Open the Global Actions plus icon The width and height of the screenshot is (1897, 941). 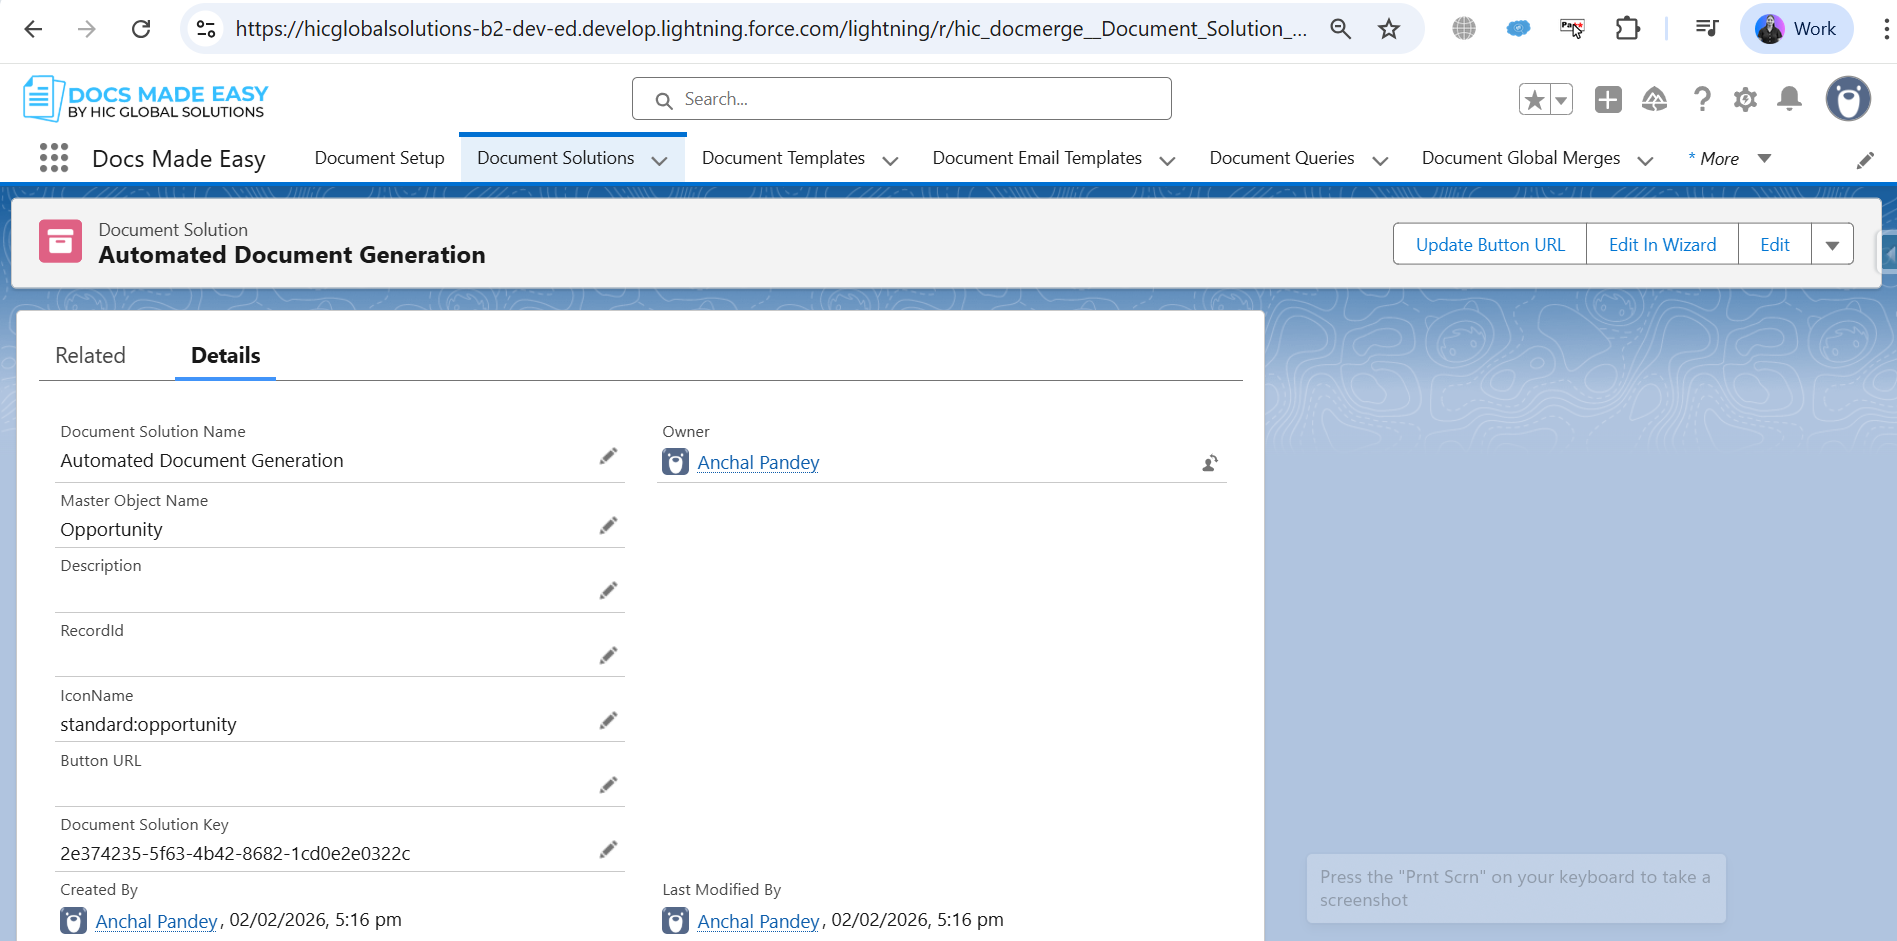[1608, 99]
